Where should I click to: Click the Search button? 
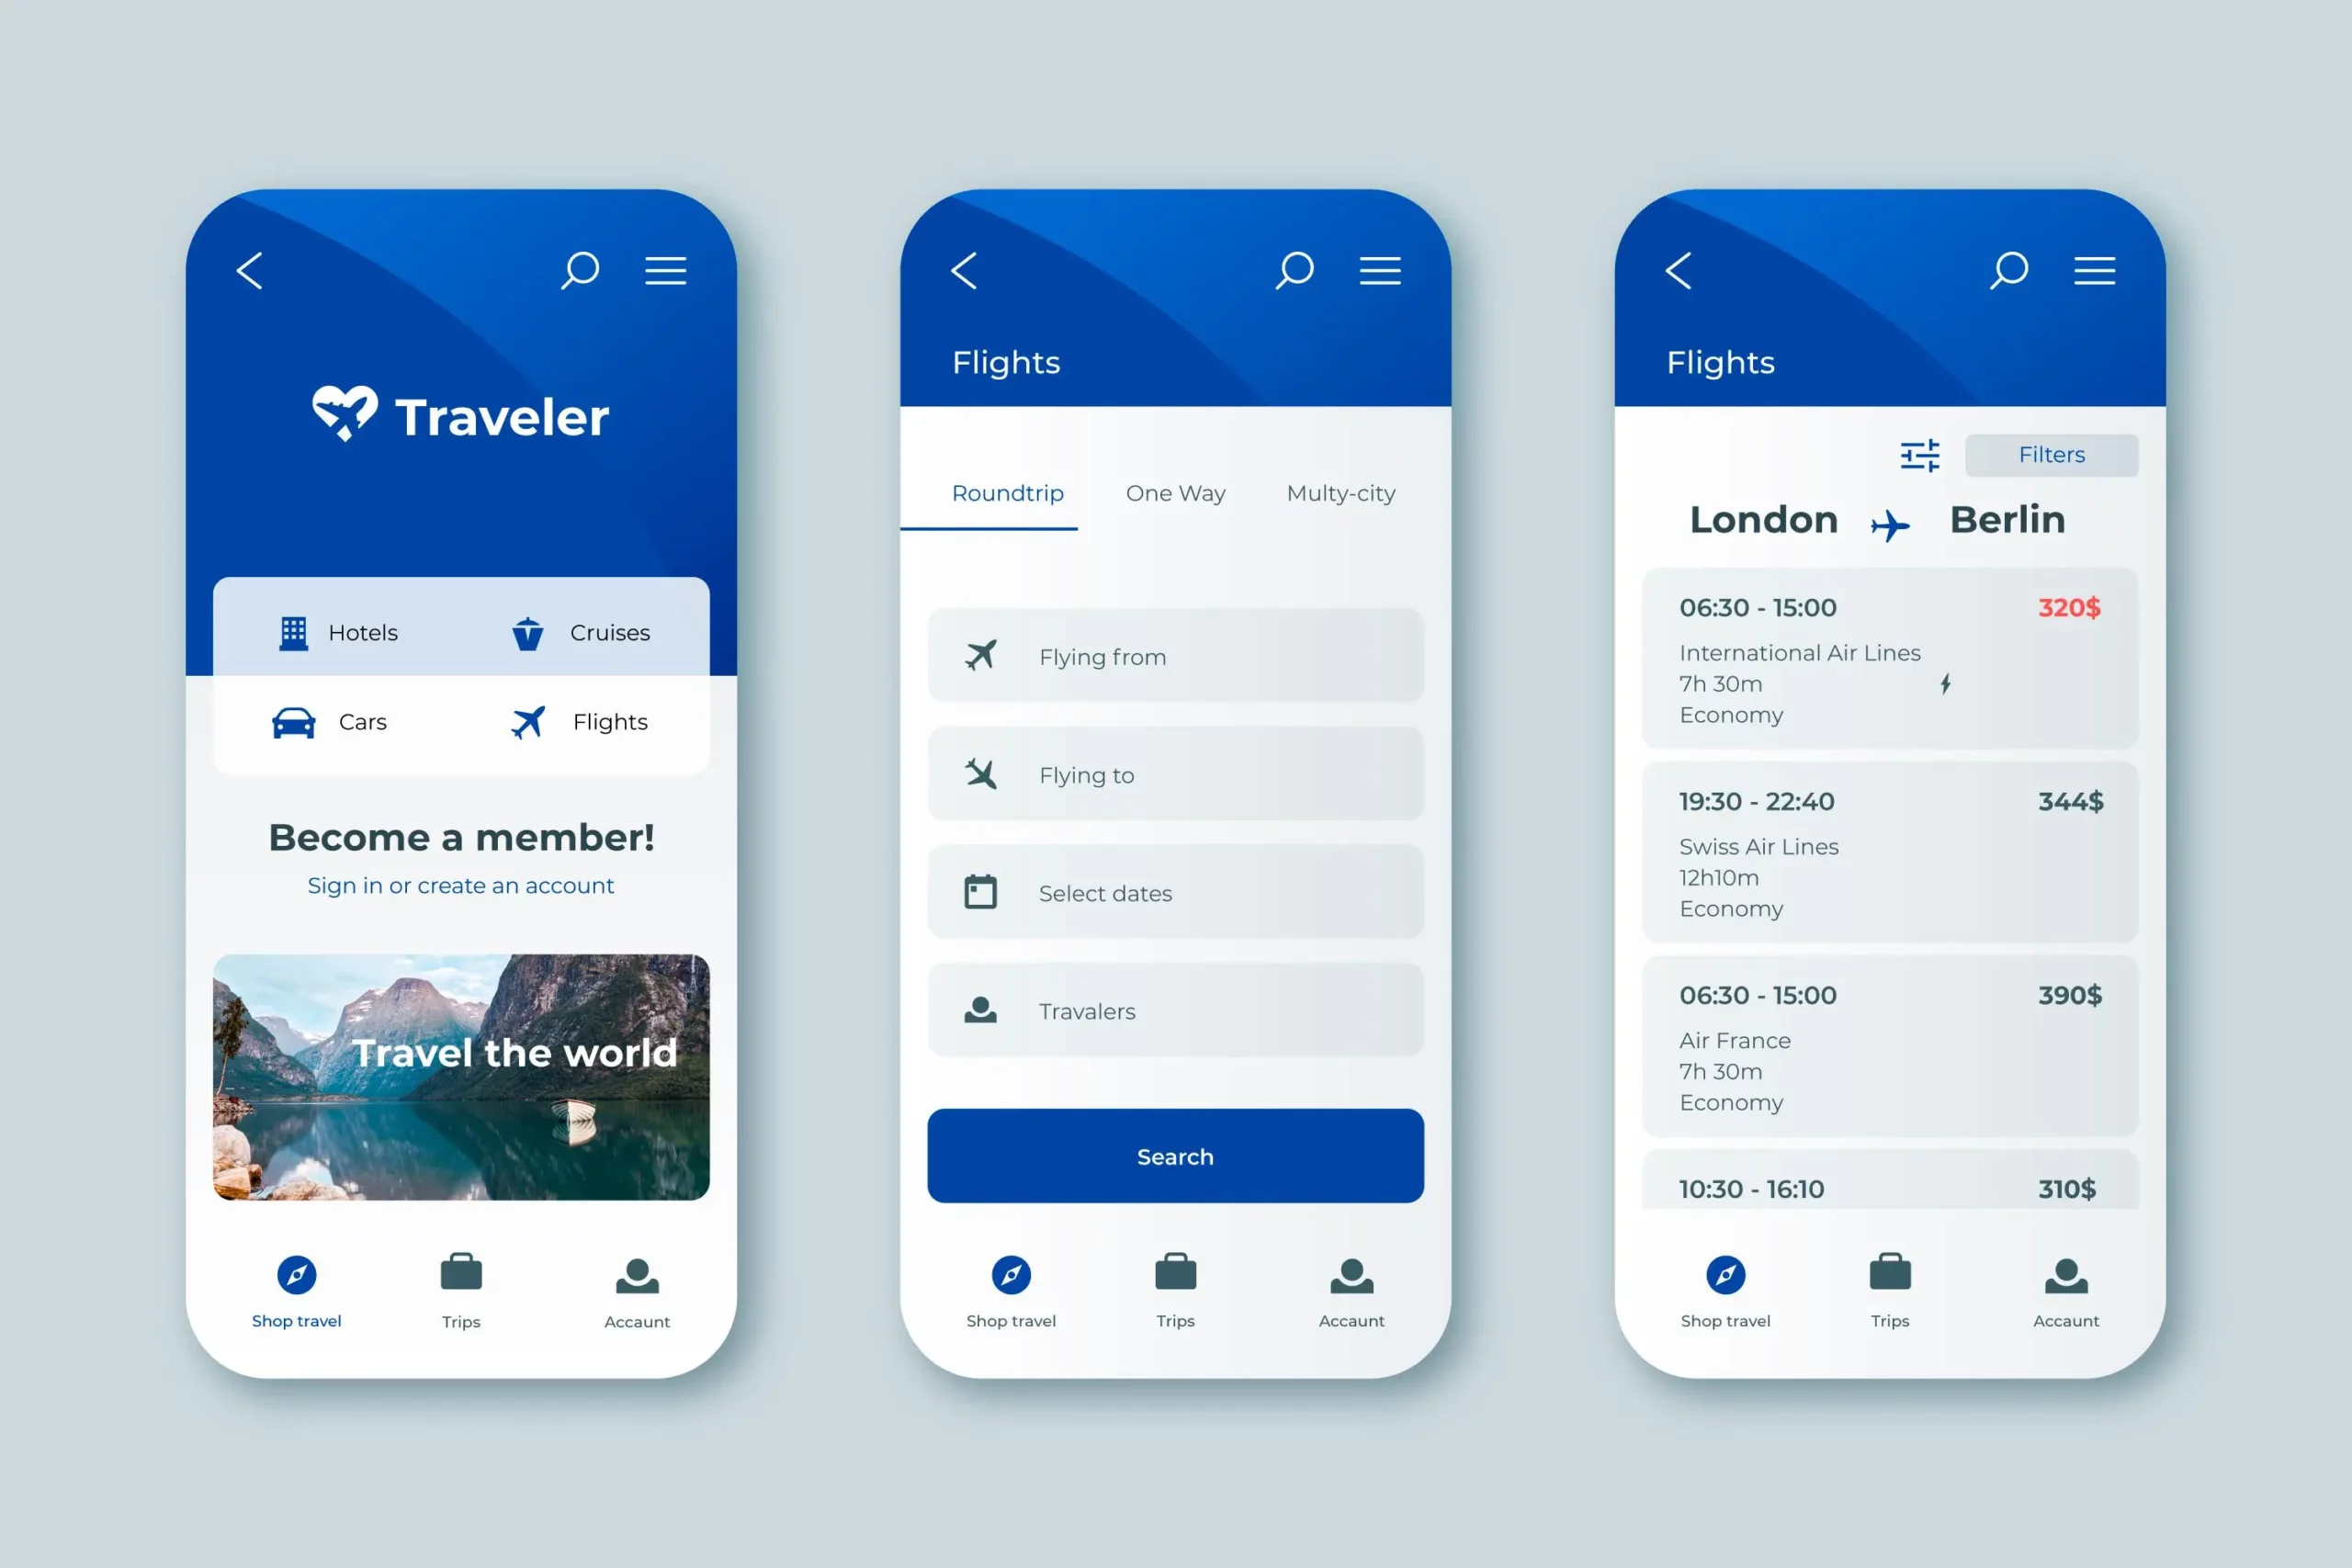[x=1174, y=1155]
